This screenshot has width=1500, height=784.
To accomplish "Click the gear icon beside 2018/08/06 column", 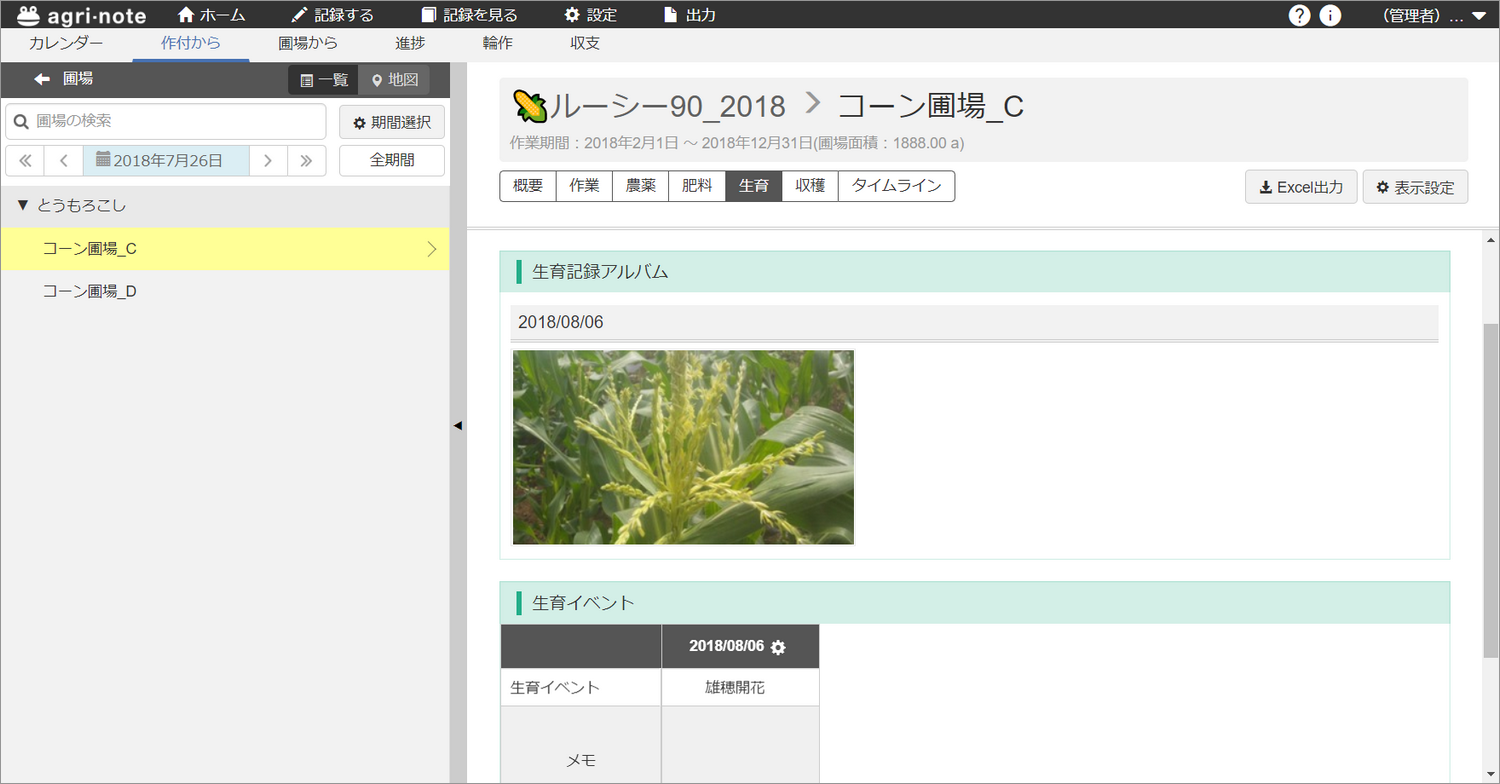I will pyautogui.click(x=778, y=647).
